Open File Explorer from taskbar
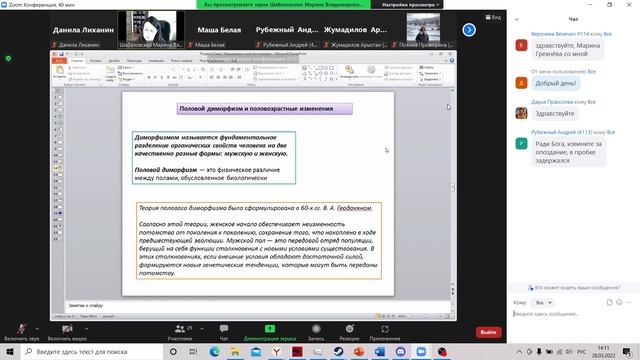Screen dimensions: 640x360 235,351
